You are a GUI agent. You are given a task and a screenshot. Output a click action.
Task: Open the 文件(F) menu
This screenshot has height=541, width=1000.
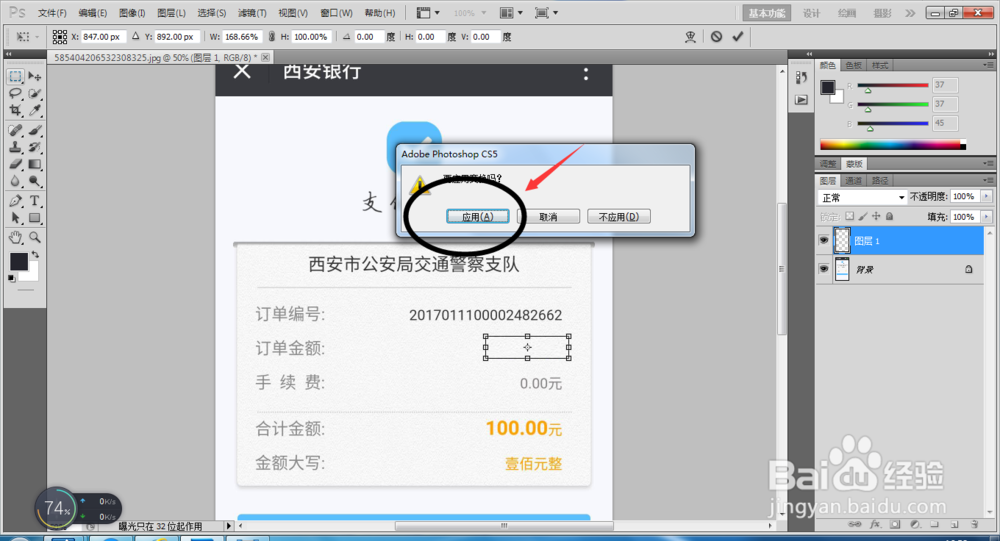point(52,13)
